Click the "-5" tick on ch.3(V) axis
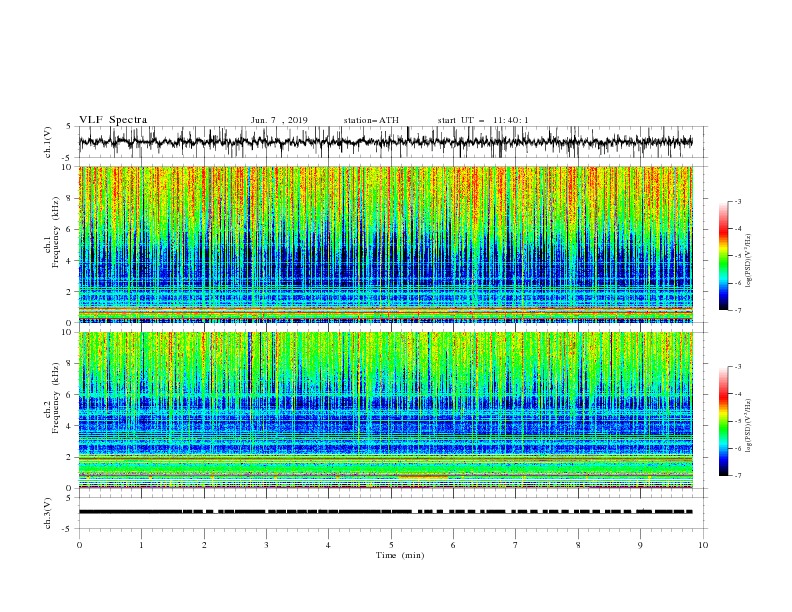Image resolution: width=792 pixels, height=612 pixels. pyautogui.click(x=68, y=529)
